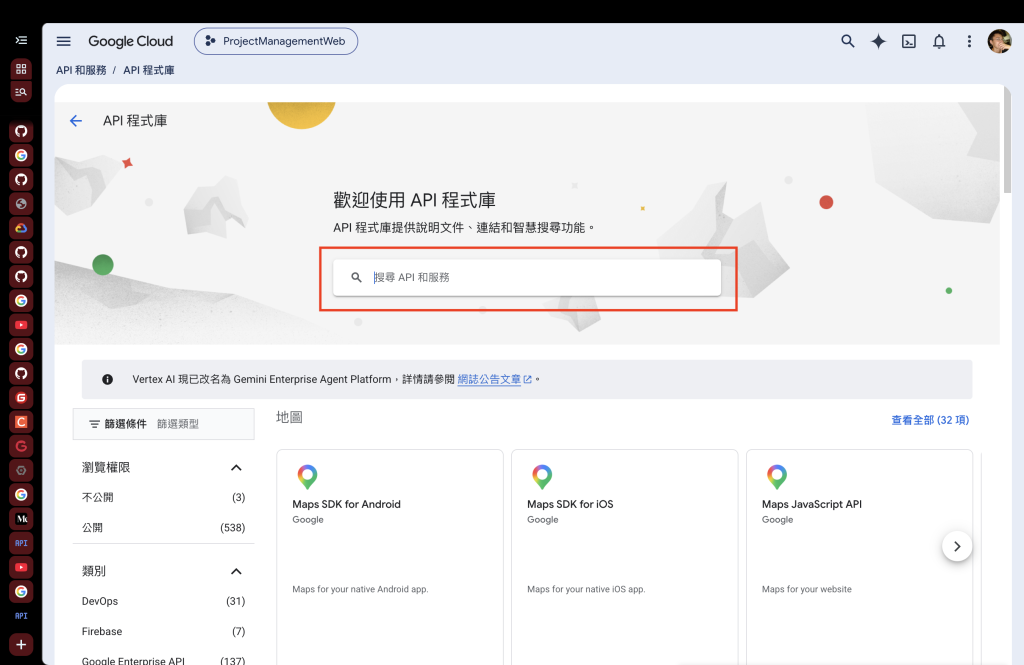Open the tab search icon in sidebar
The width and height of the screenshot is (1024, 665).
click(x=21, y=92)
